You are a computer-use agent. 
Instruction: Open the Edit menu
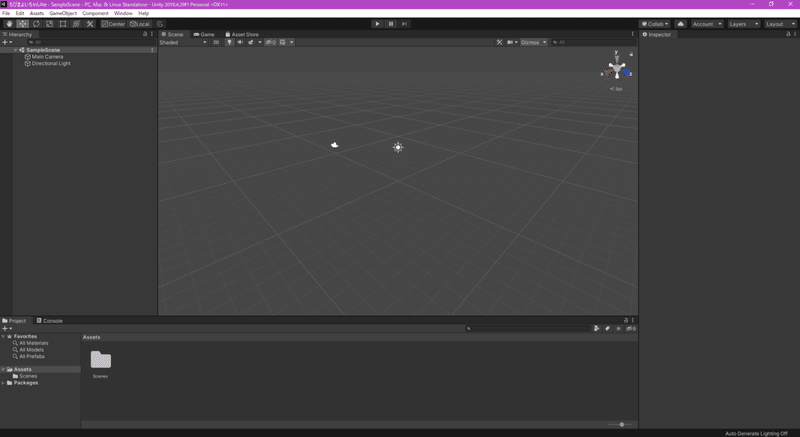pyautogui.click(x=20, y=13)
